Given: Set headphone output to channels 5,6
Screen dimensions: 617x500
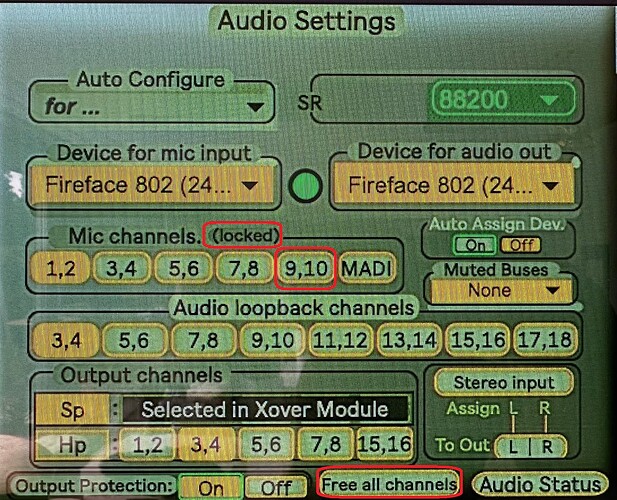Looking at the screenshot, I should (266, 445).
